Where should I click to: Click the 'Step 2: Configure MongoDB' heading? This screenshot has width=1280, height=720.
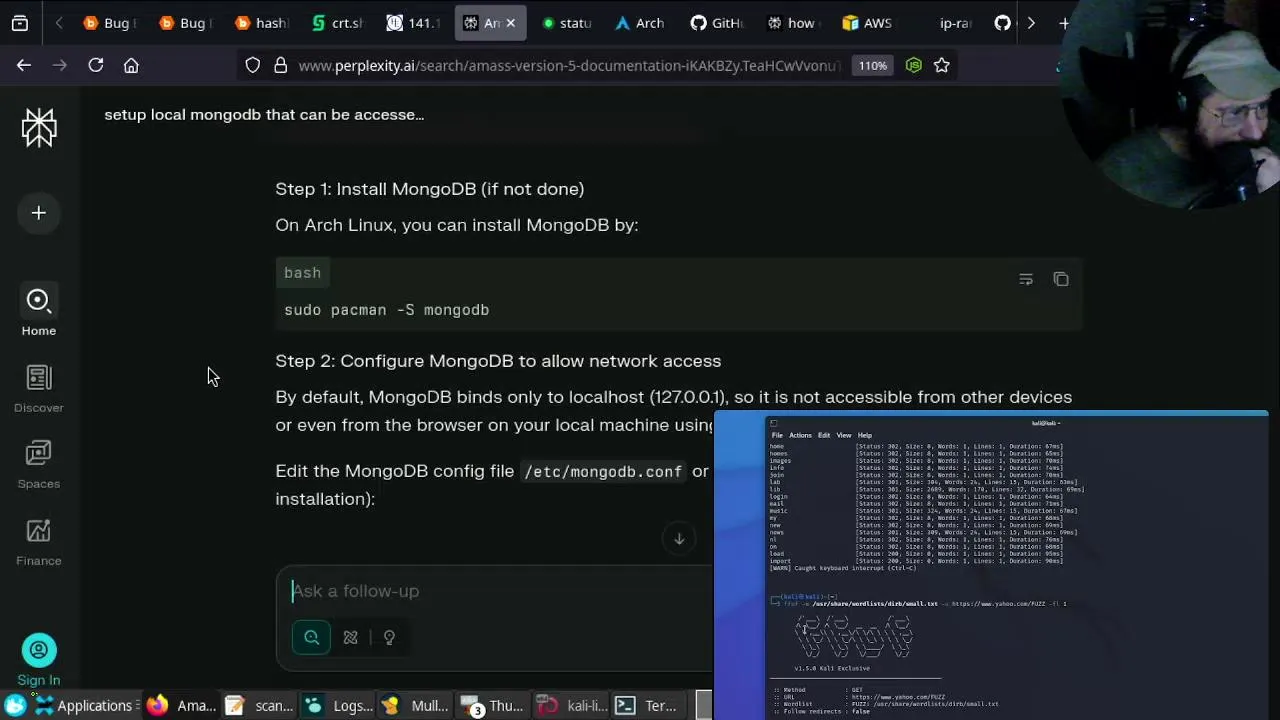click(x=498, y=361)
